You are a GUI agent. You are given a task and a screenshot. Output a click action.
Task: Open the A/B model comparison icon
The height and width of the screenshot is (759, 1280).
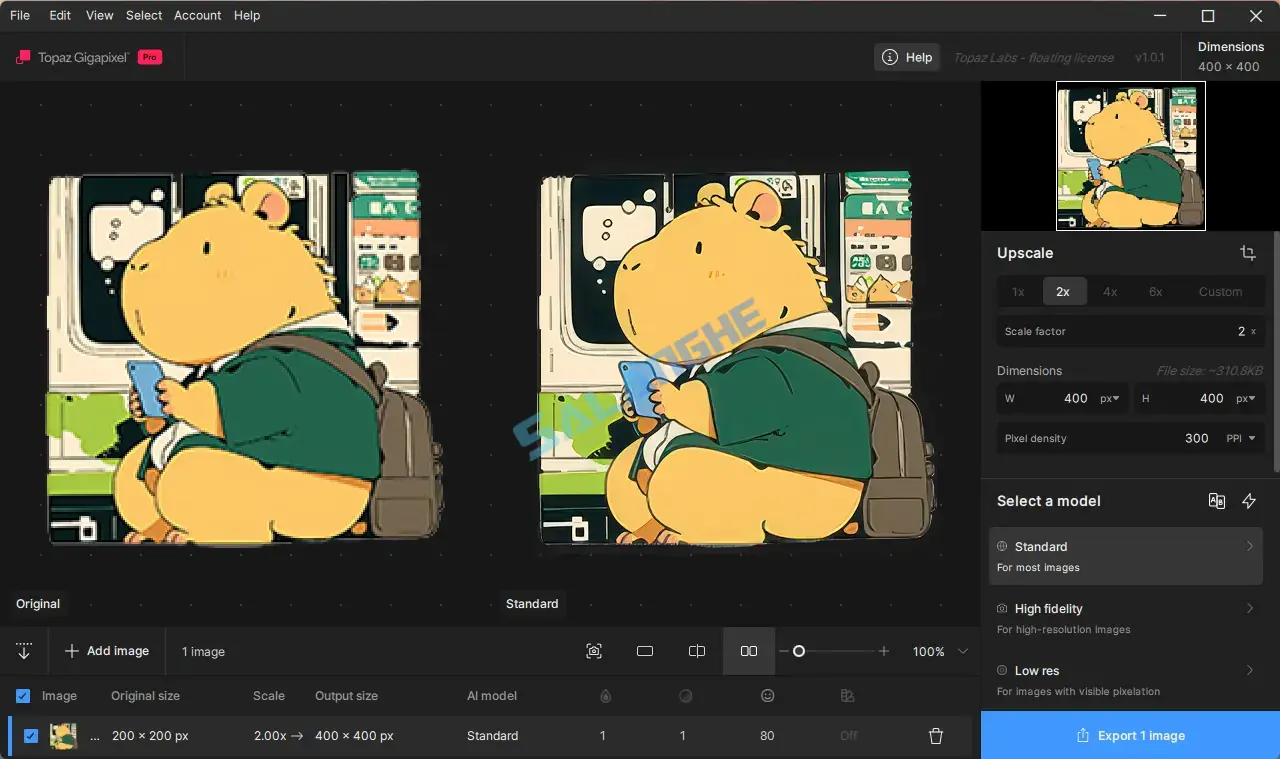pos(1216,500)
